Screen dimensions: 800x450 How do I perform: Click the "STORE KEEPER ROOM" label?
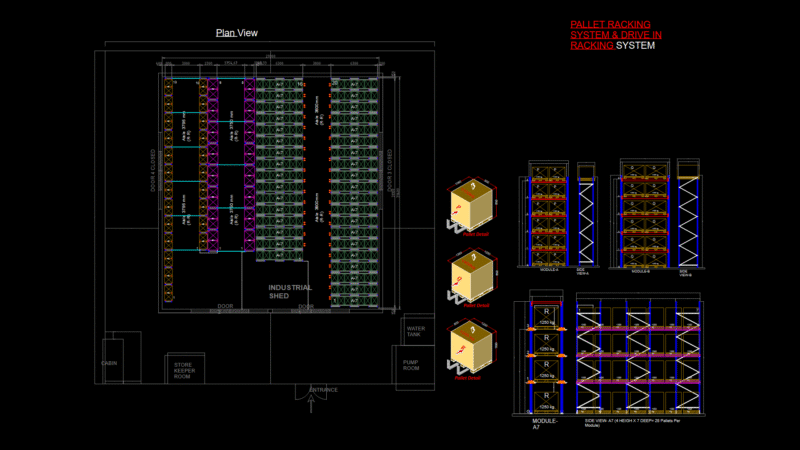click(184, 371)
